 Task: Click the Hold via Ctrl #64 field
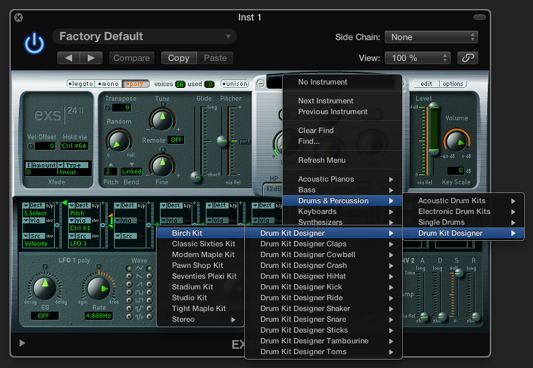tap(74, 146)
